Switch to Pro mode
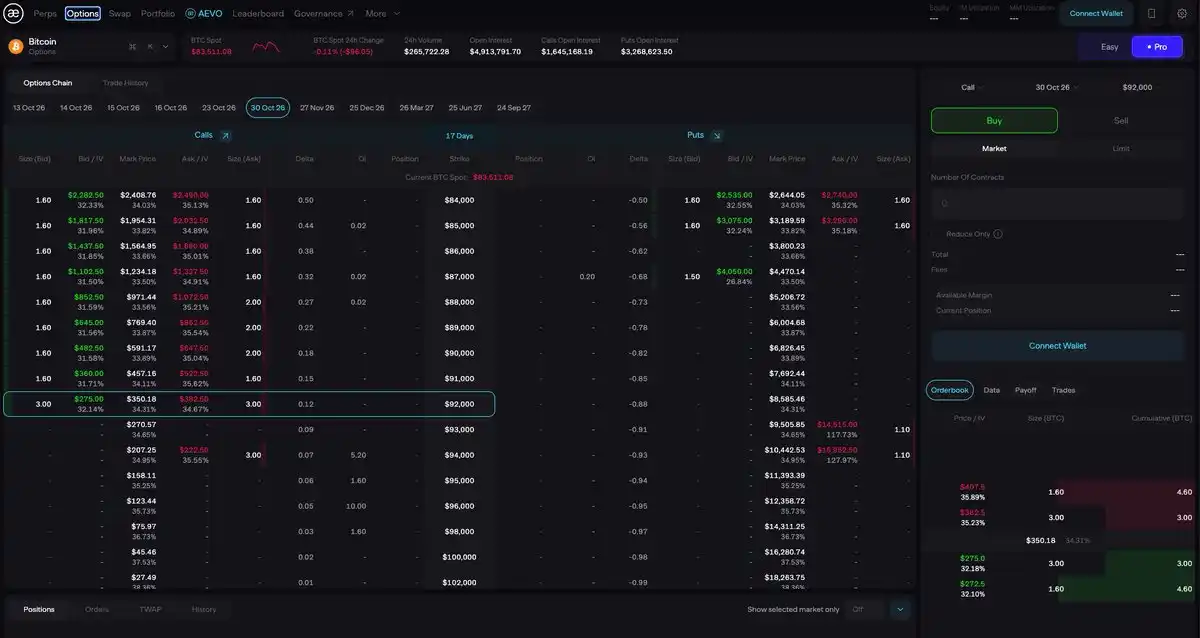 pos(1157,47)
